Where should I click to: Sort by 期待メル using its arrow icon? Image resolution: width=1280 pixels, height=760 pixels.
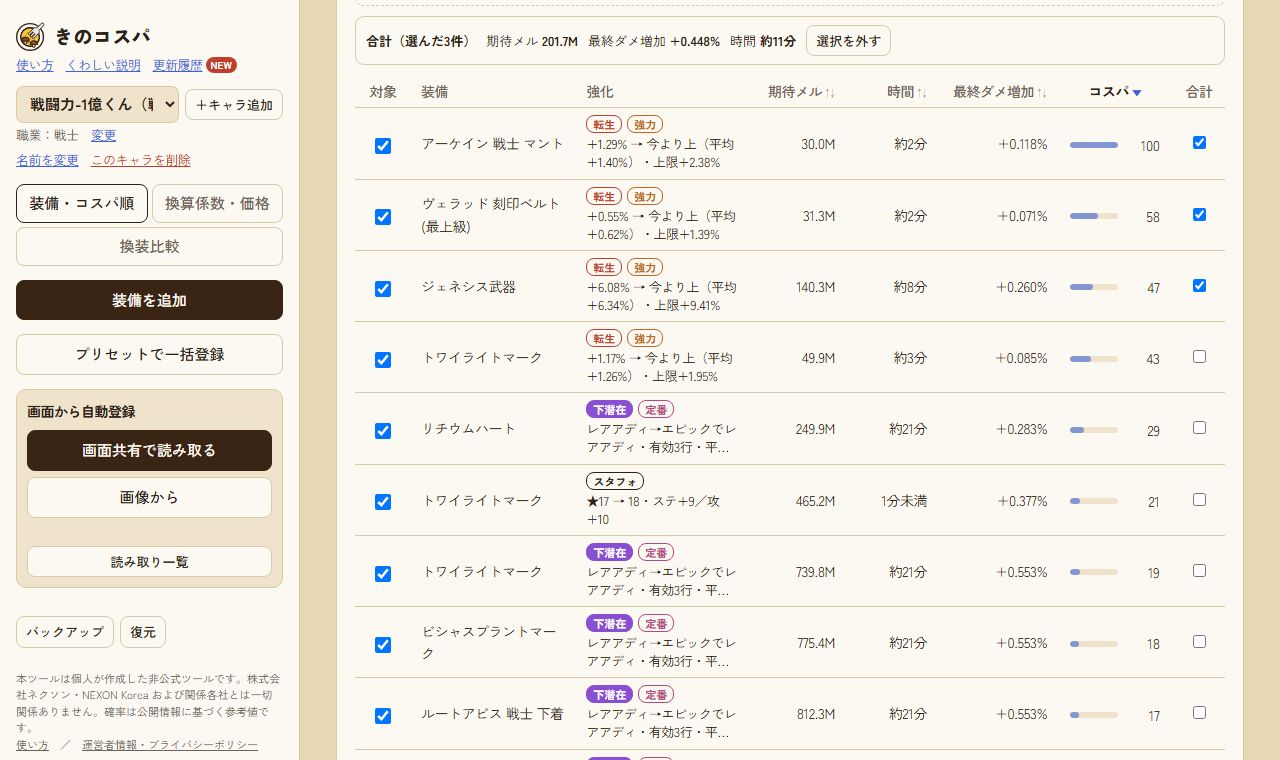click(x=830, y=93)
